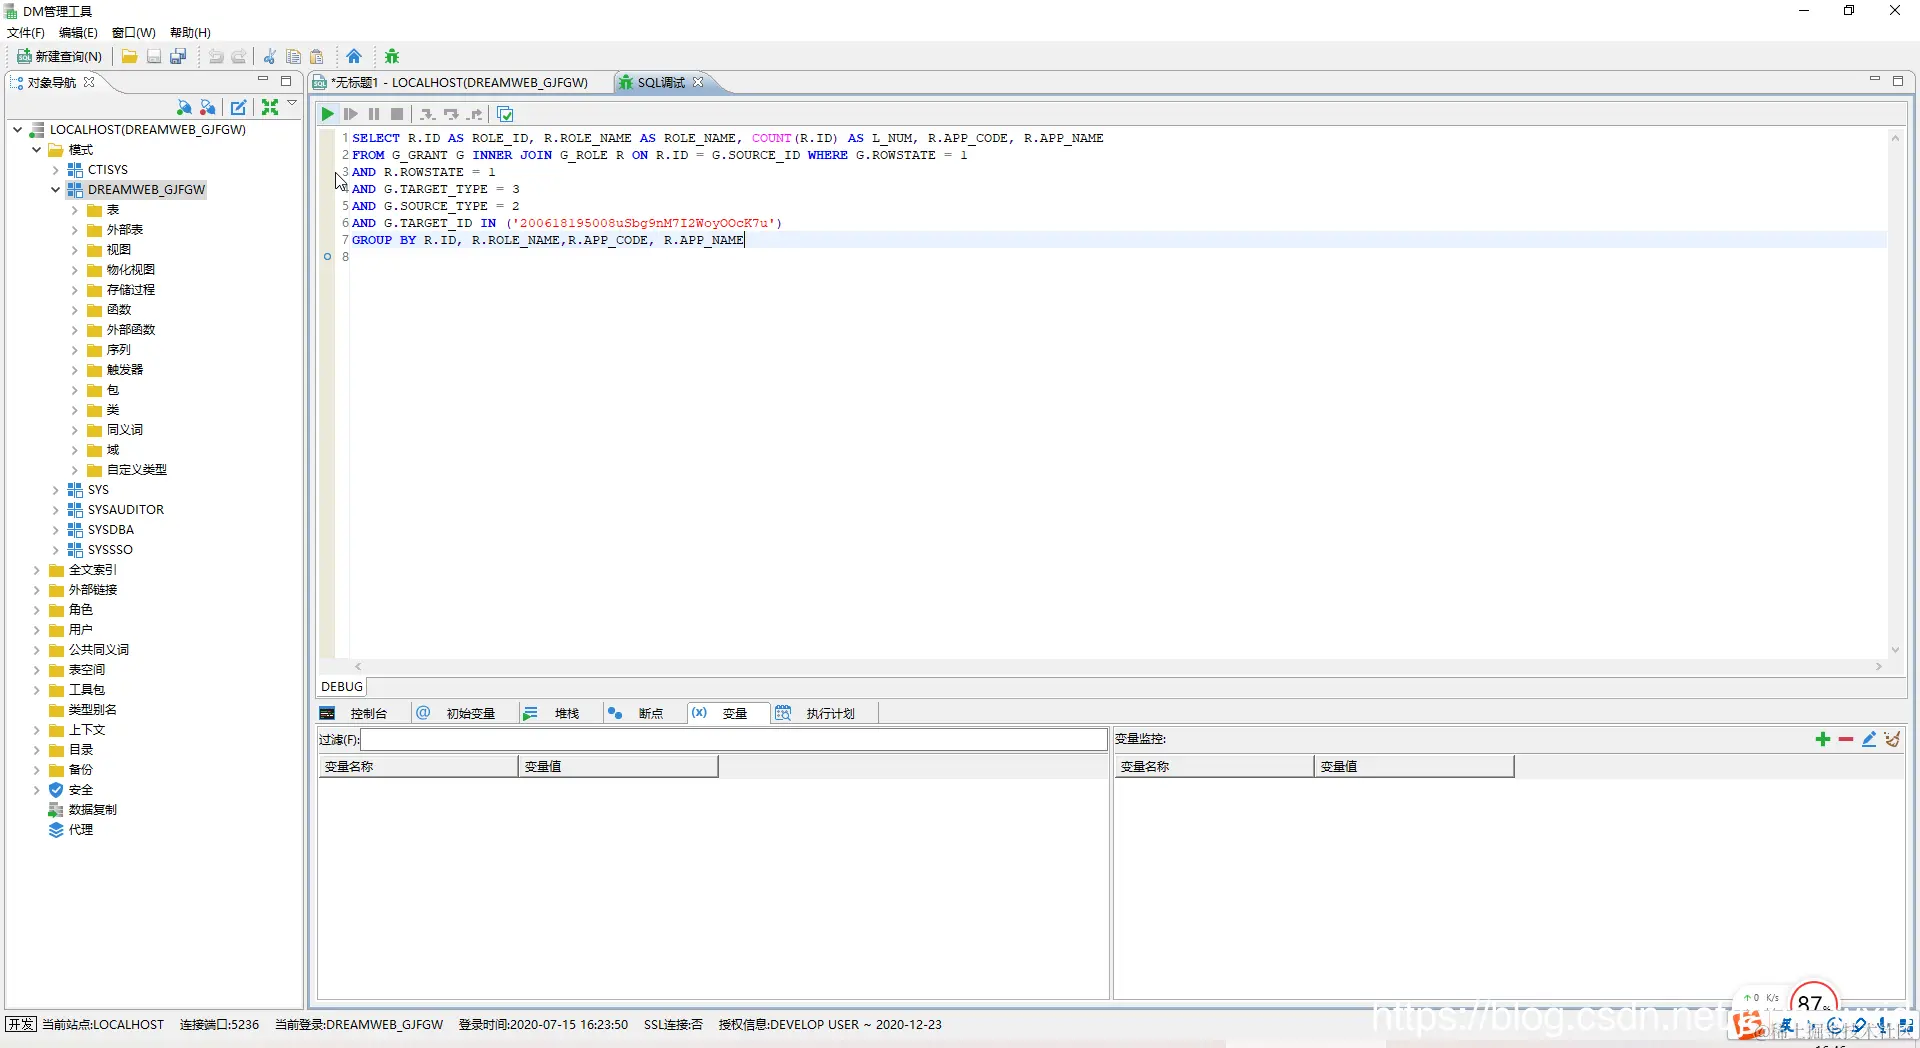The height and width of the screenshot is (1048, 1920).
Task: Click the gray resume/step-forward button
Action: click(x=350, y=114)
